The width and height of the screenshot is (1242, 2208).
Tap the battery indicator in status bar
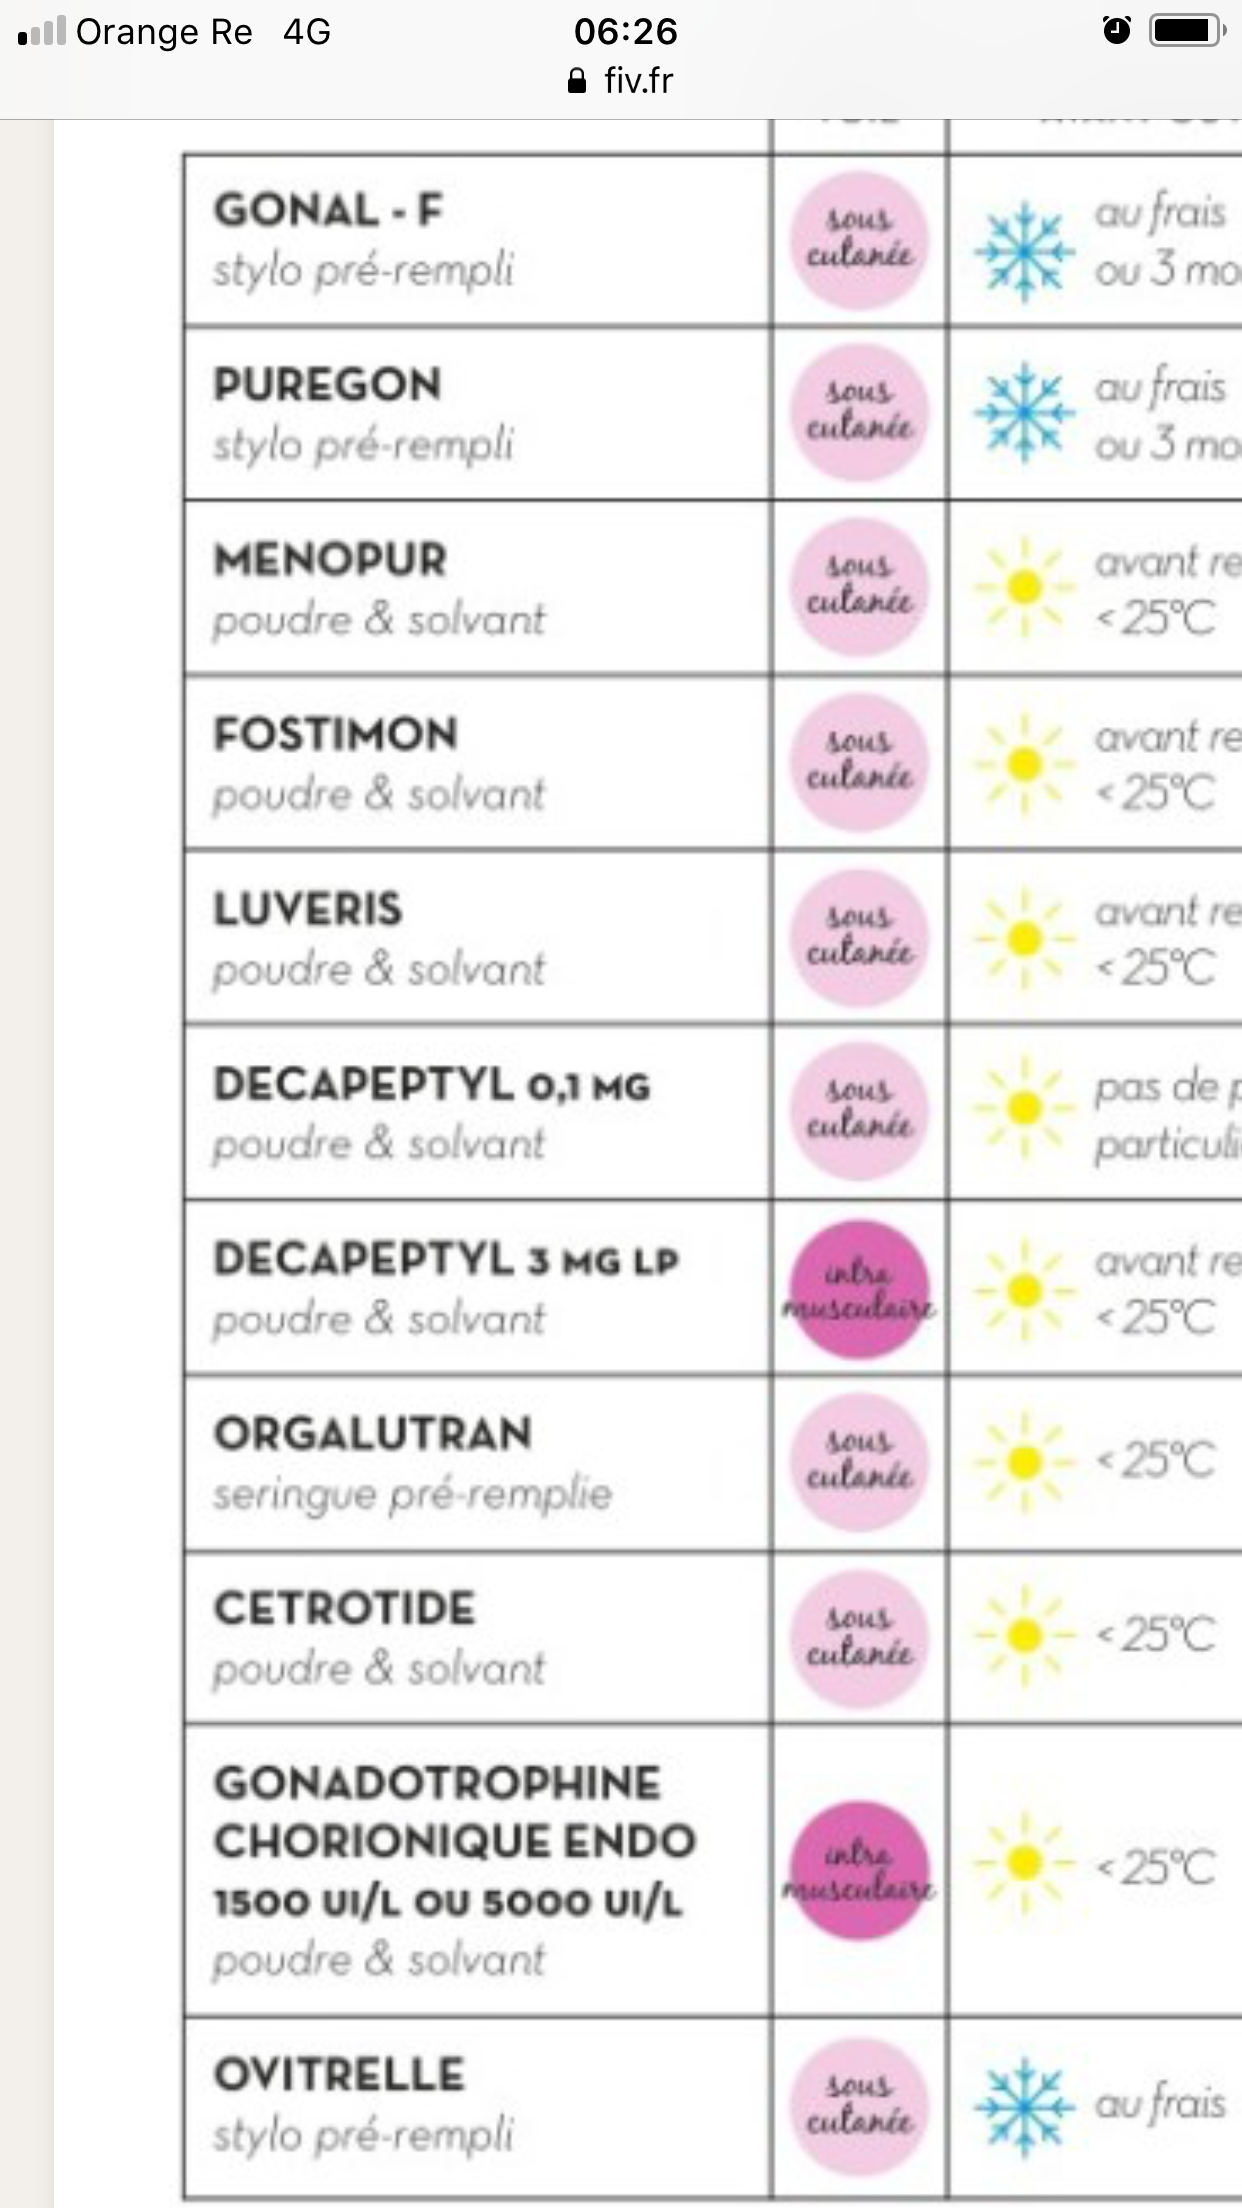pyautogui.click(x=1187, y=31)
